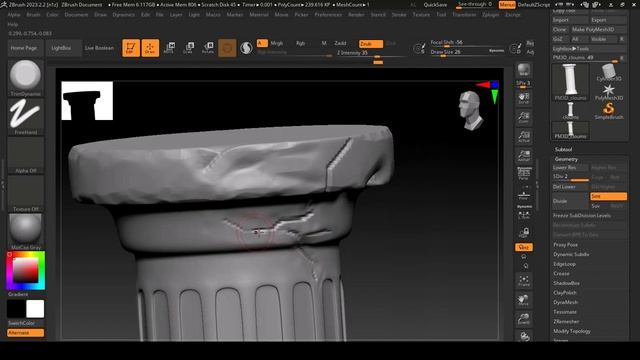This screenshot has width=640, height=360.
Task: Select the Rotate transform icon in top shelf
Action: point(208,48)
